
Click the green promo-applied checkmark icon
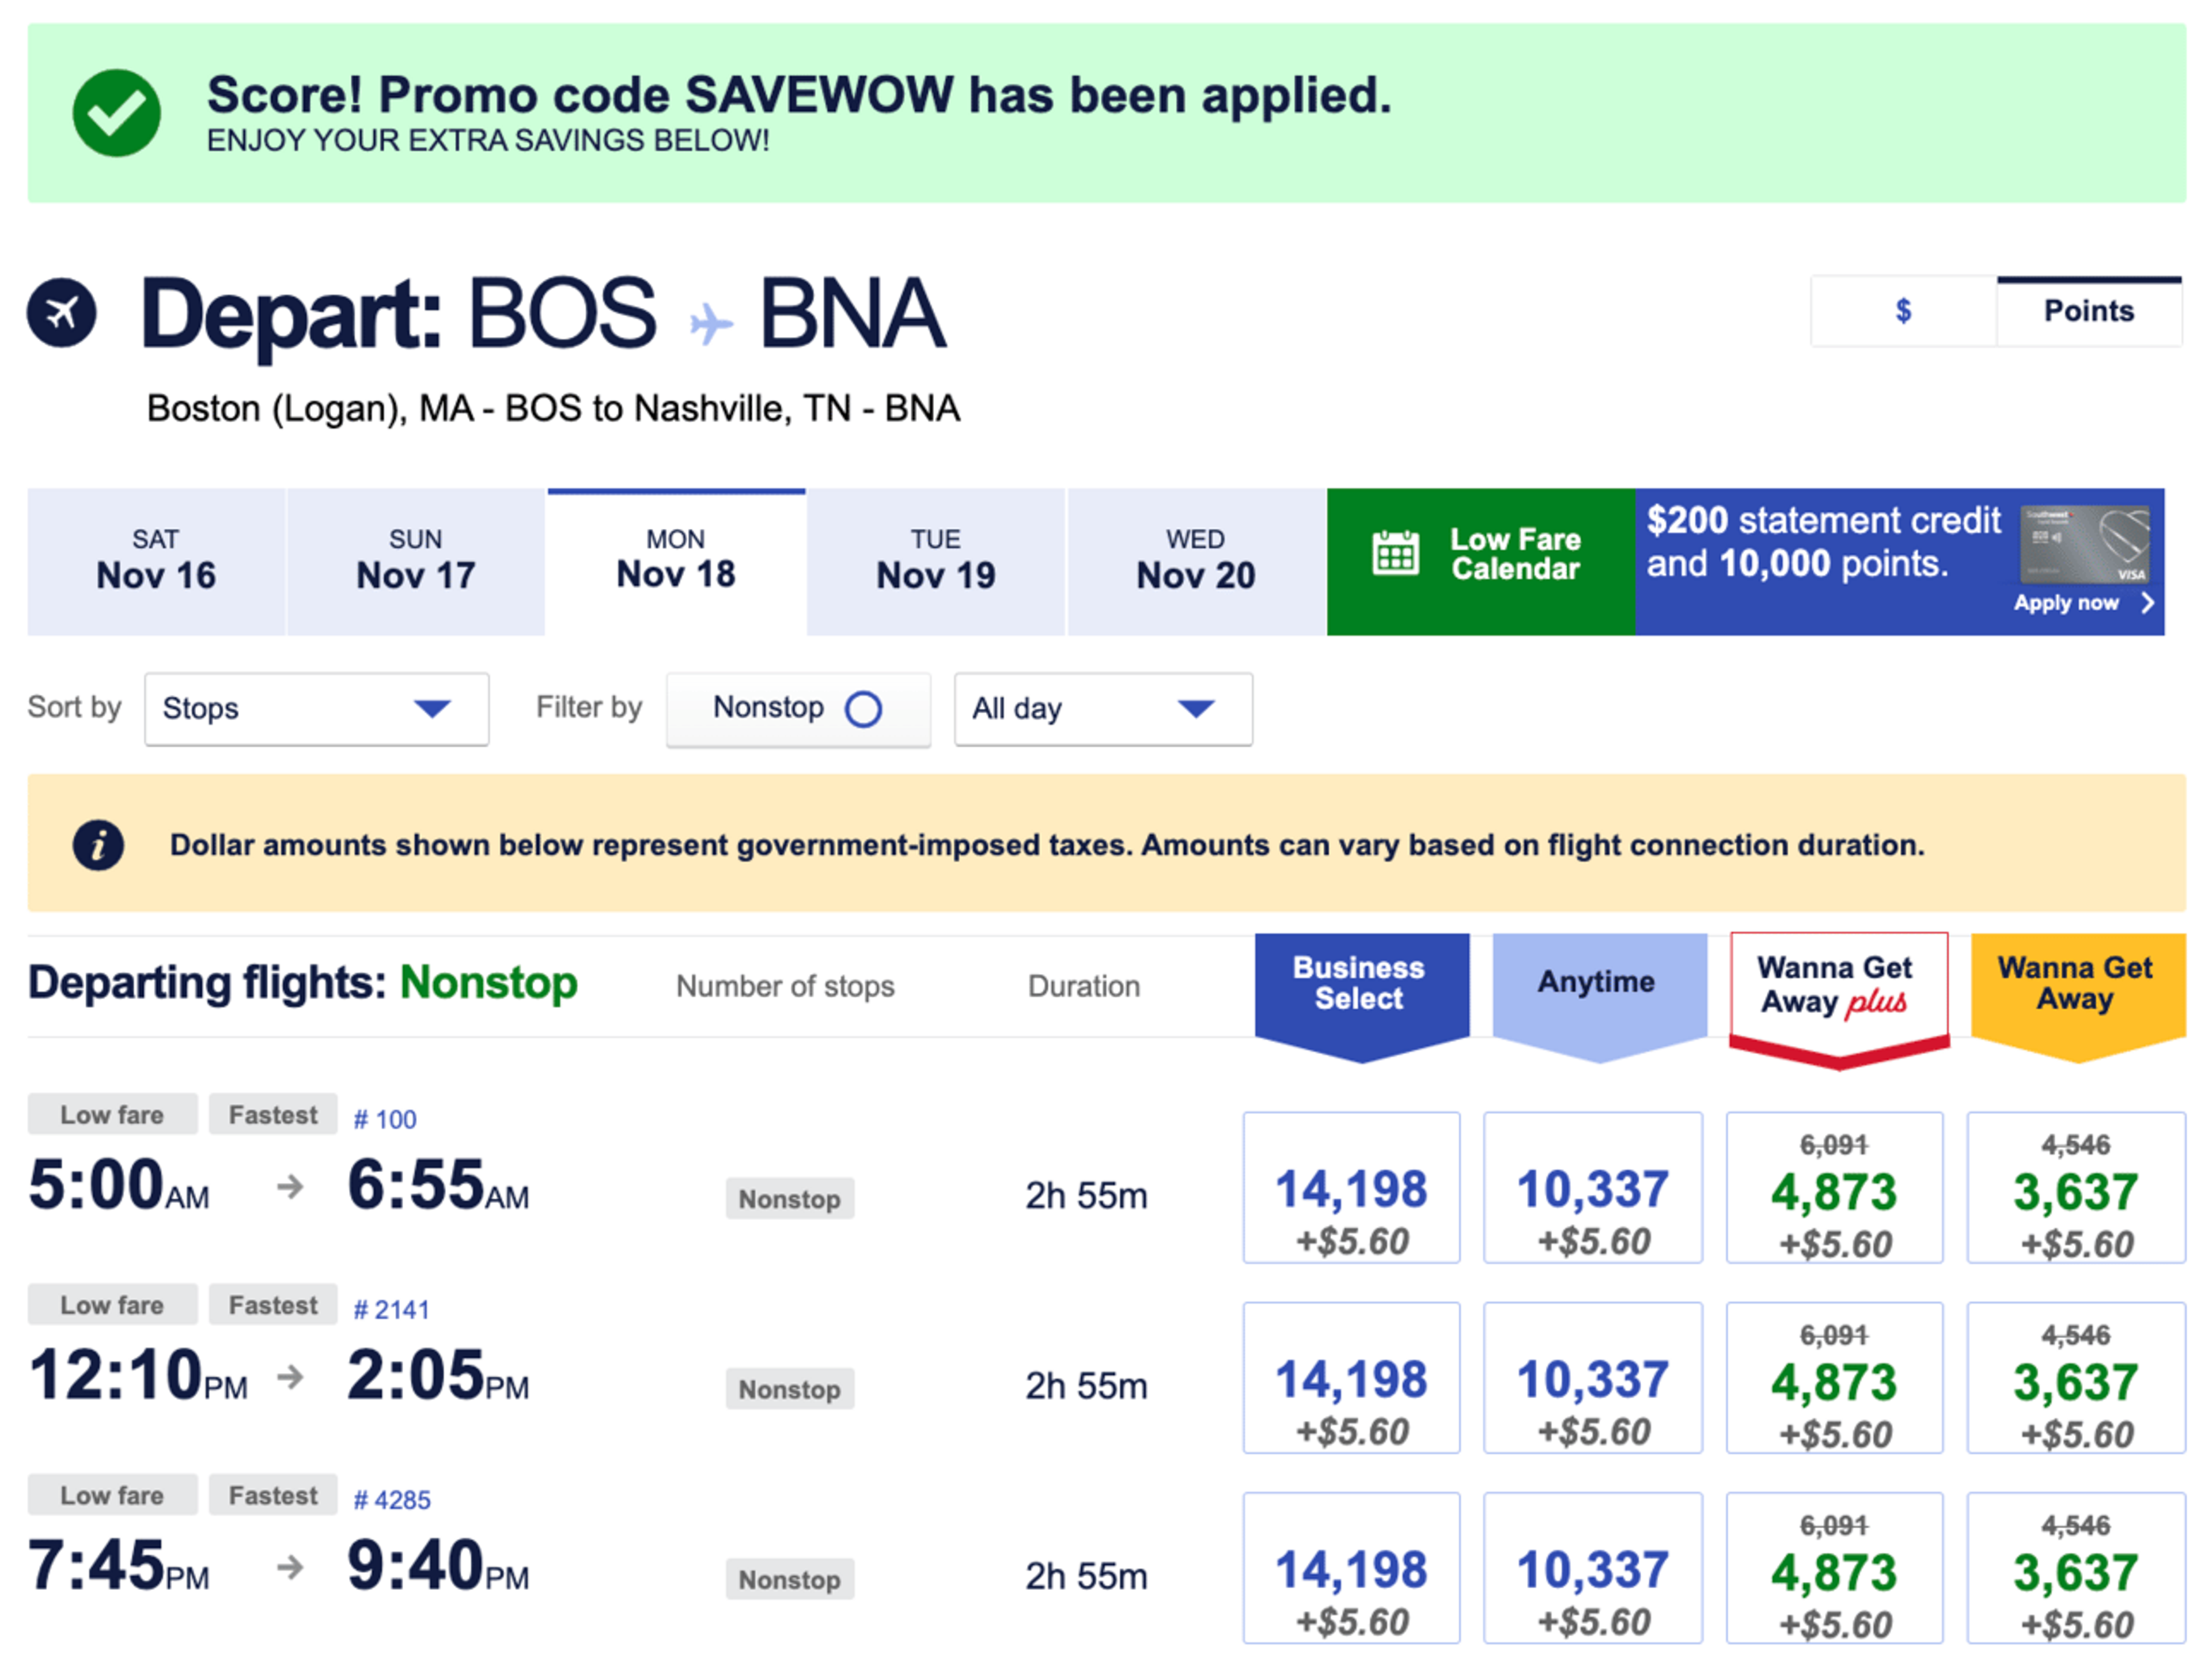(116, 113)
